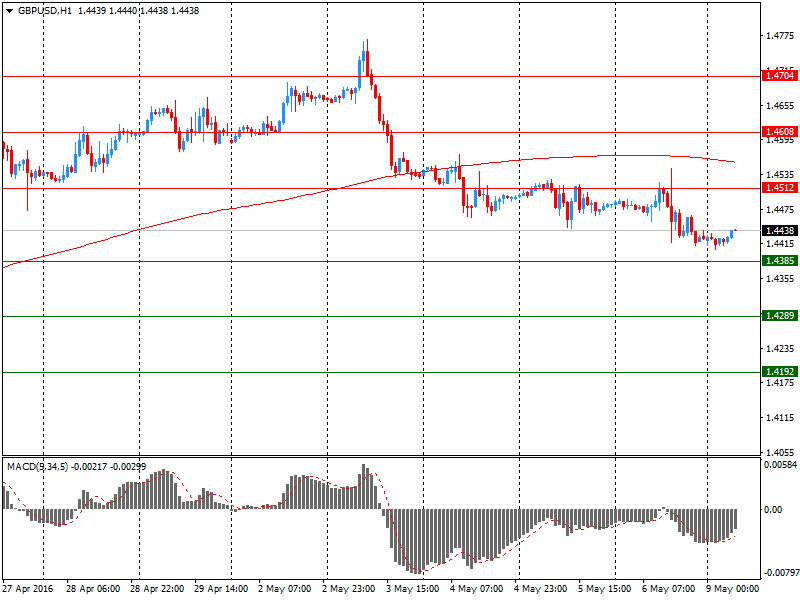
Task: Select the MACD(9,34,5) indicator label
Action: pos(37,466)
